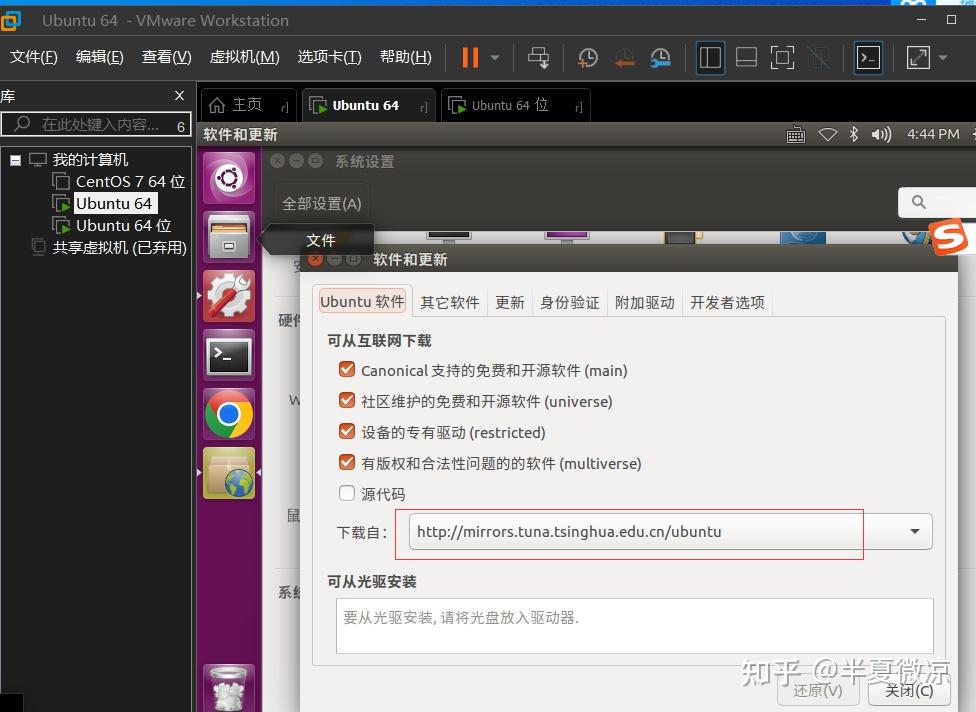976x712 pixels.
Task: Take a snapshot using the clock-plus icon
Action: (587, 57)
